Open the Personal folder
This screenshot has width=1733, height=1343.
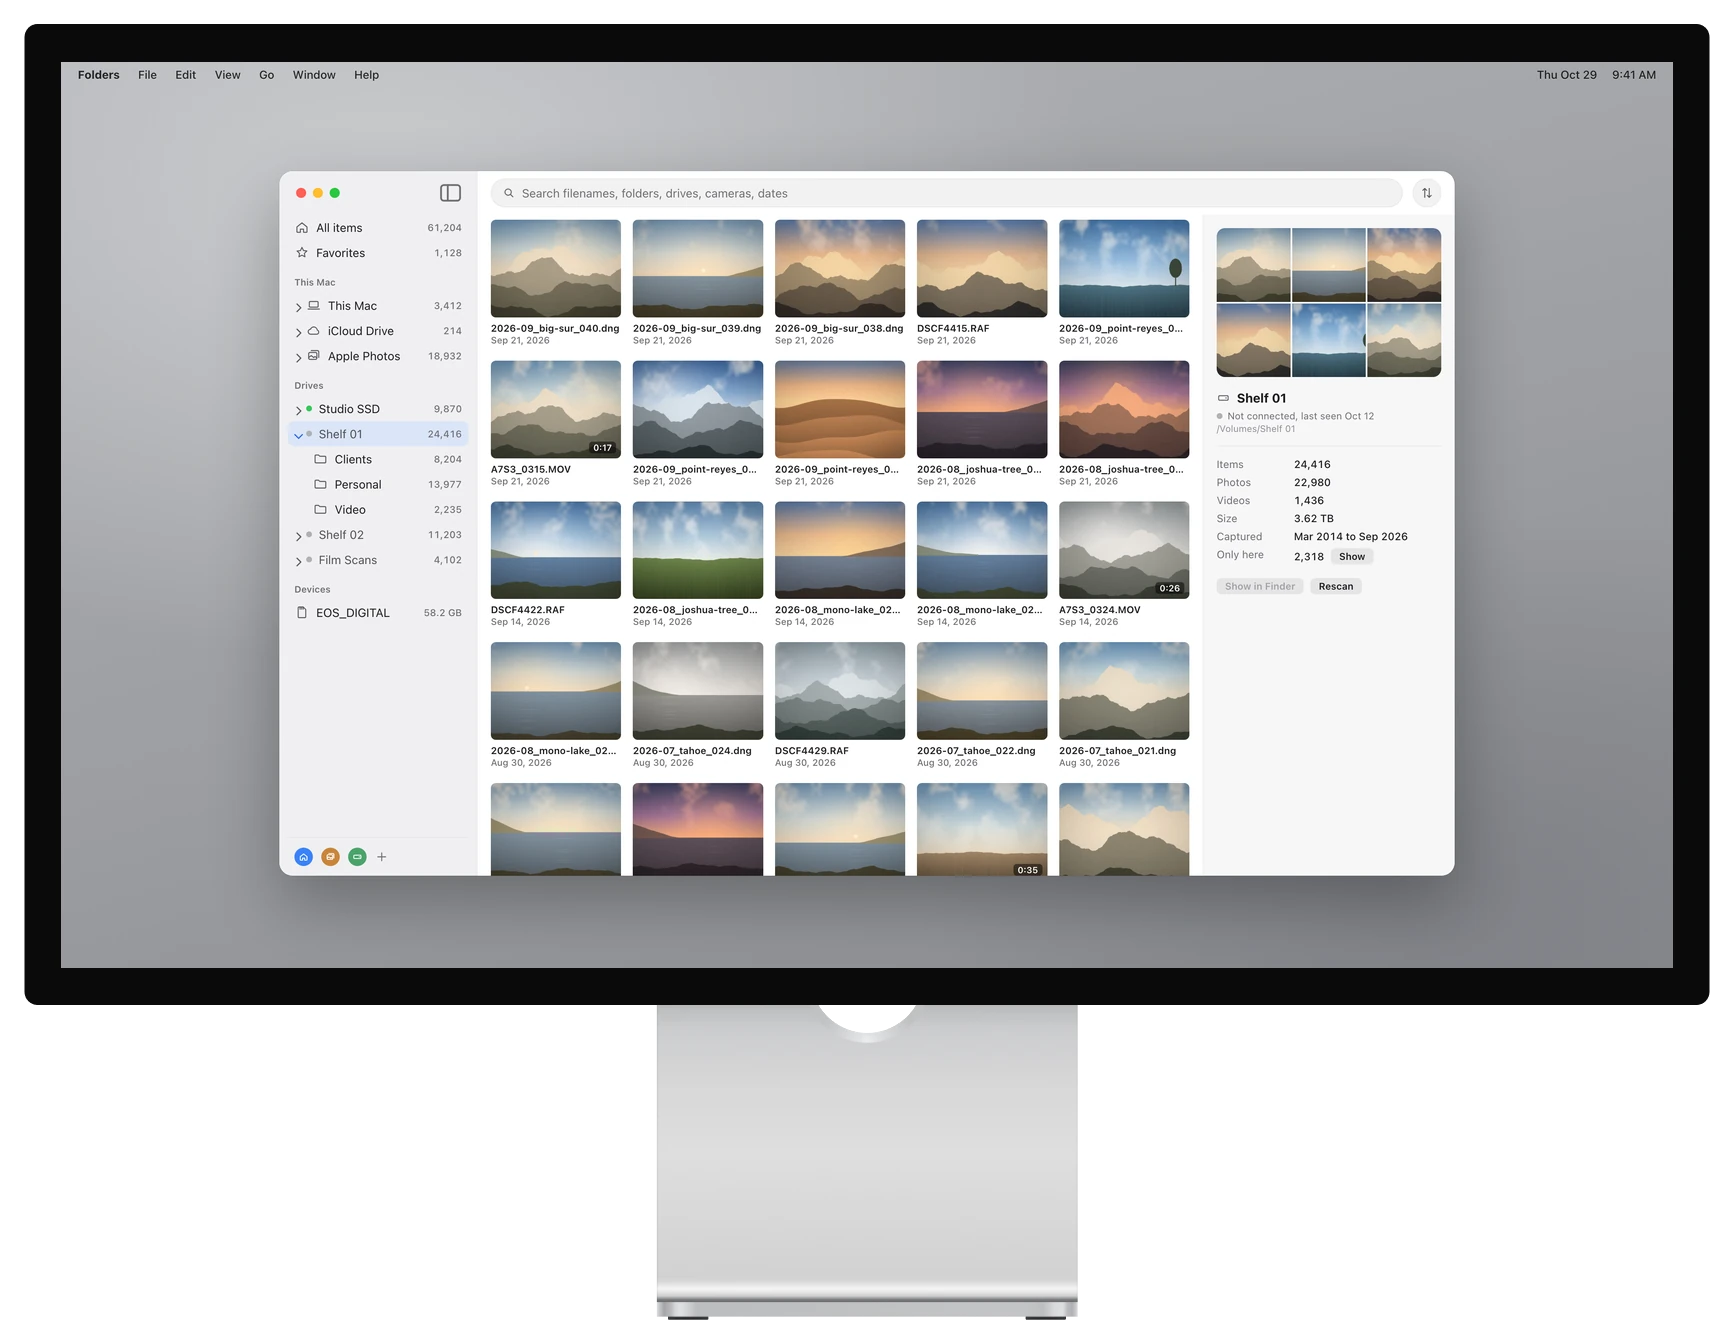pyautogui.click(x=378, y=484)
